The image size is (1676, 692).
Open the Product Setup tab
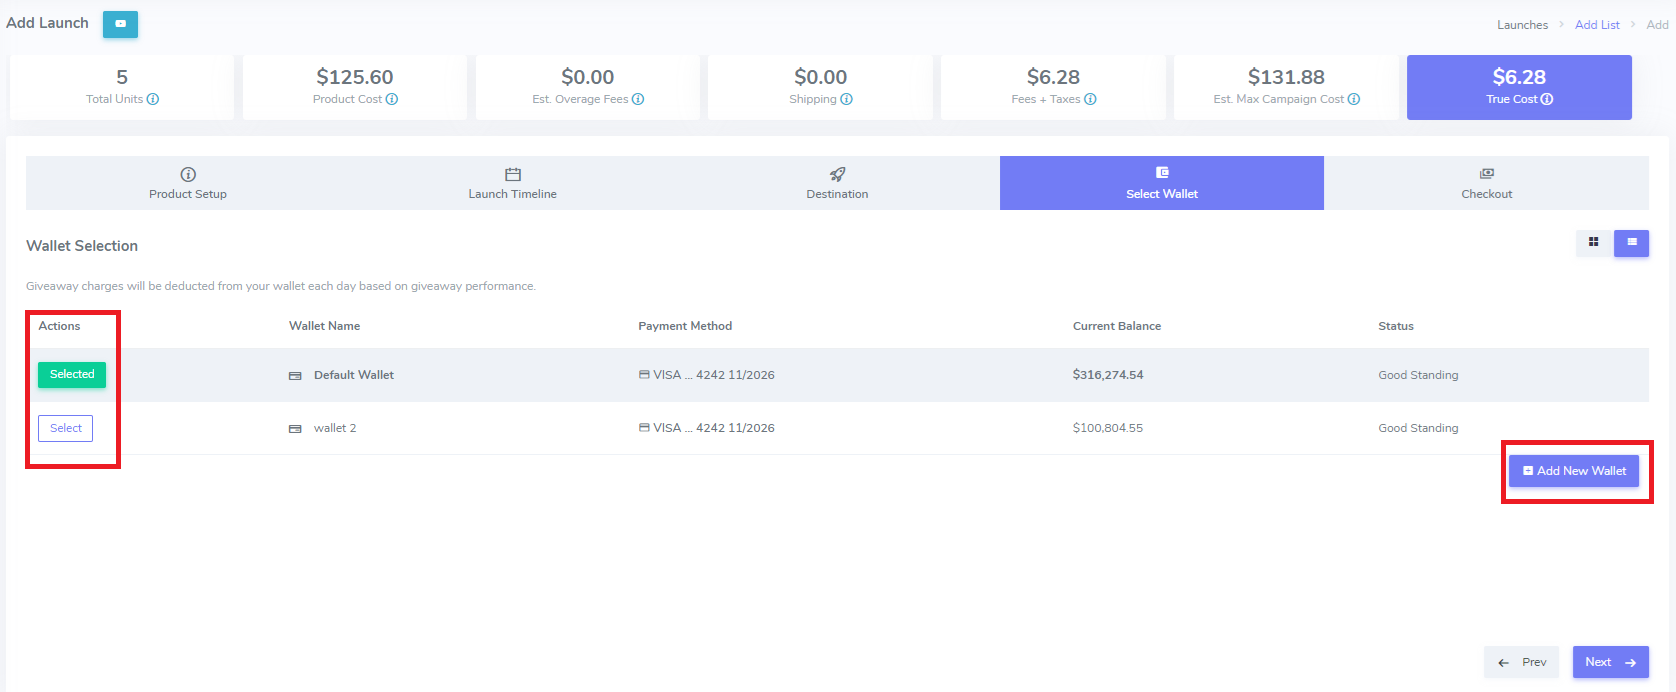point(188,183)
